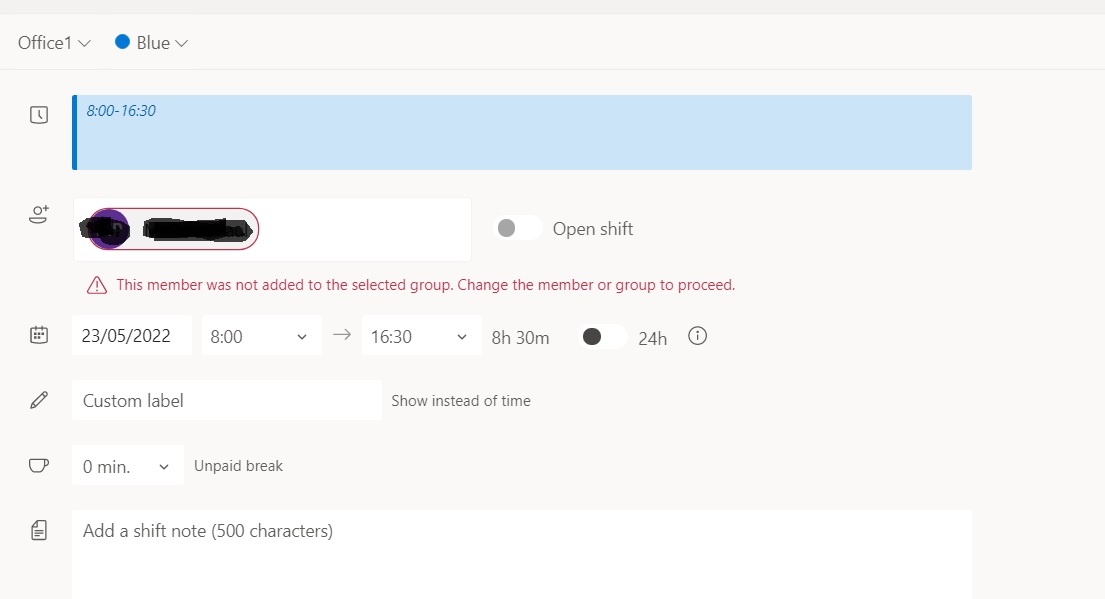This screenshot has width=1105, height=599.
Task: Click the 24h label text
Action: click(x=653, y=338)
